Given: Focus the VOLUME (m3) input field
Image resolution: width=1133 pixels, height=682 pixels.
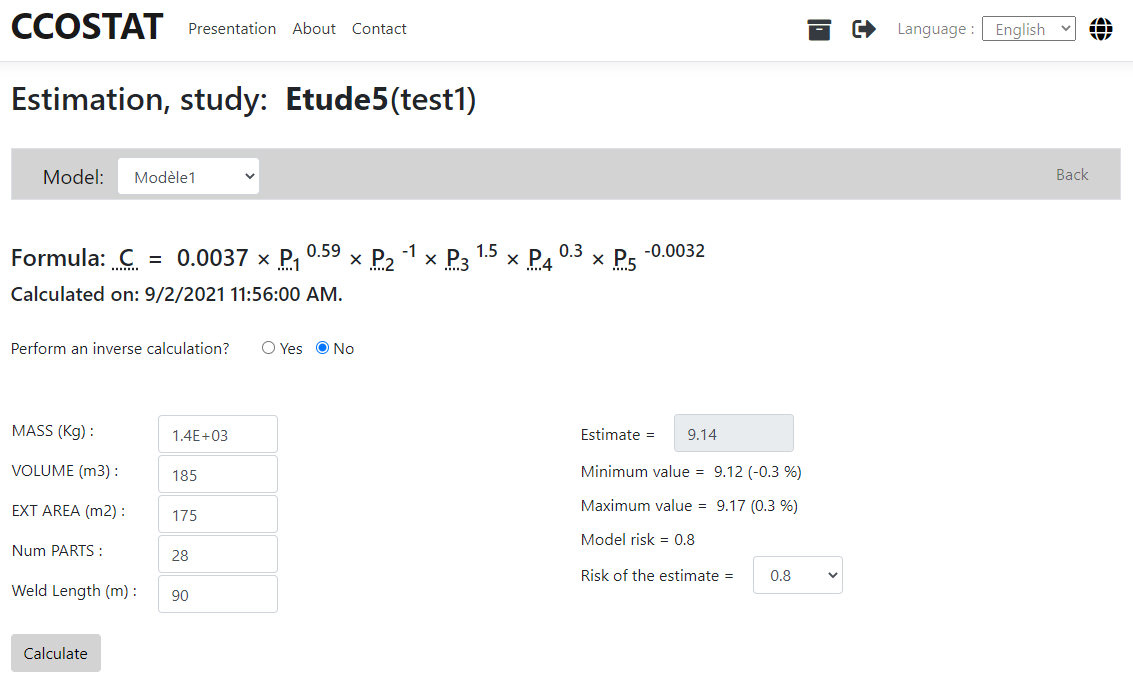Looking at the screenshot, I should tap(217, 475).
